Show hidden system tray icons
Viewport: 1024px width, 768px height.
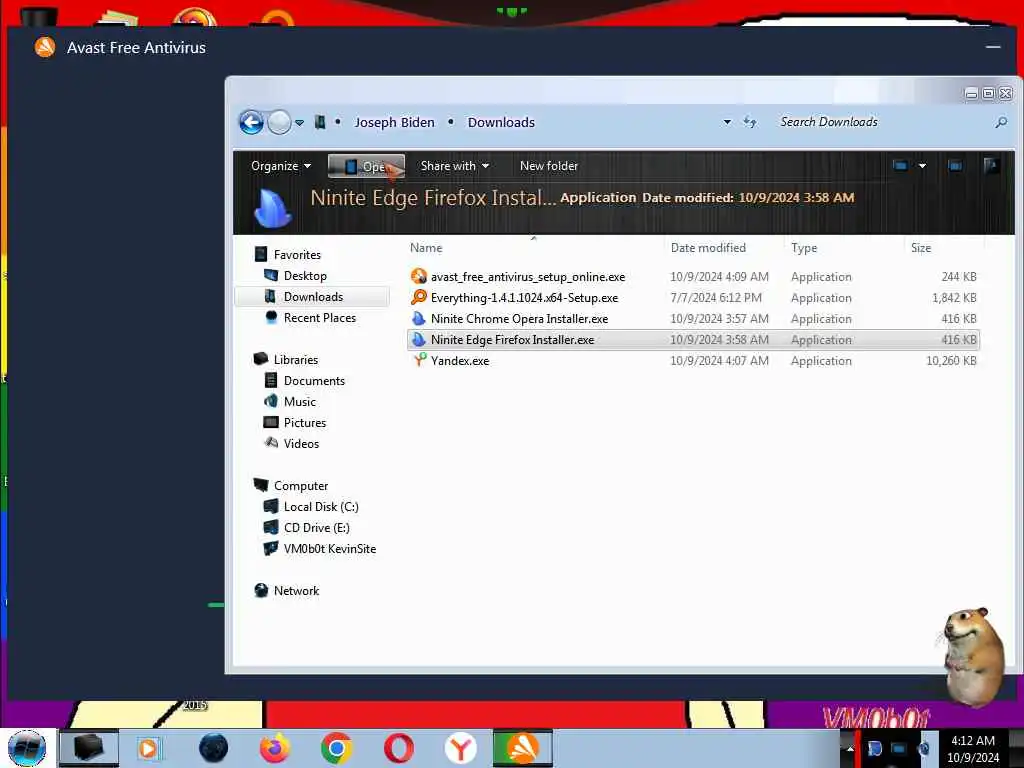coord(850,748)
